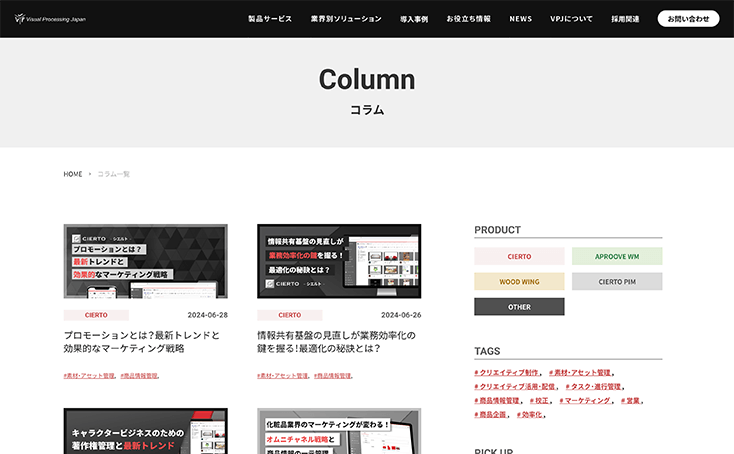The width and height of the screenshot is (734, 454).
Task: Filter by APROOVE WM product
Action: click(x=617, y=256)
